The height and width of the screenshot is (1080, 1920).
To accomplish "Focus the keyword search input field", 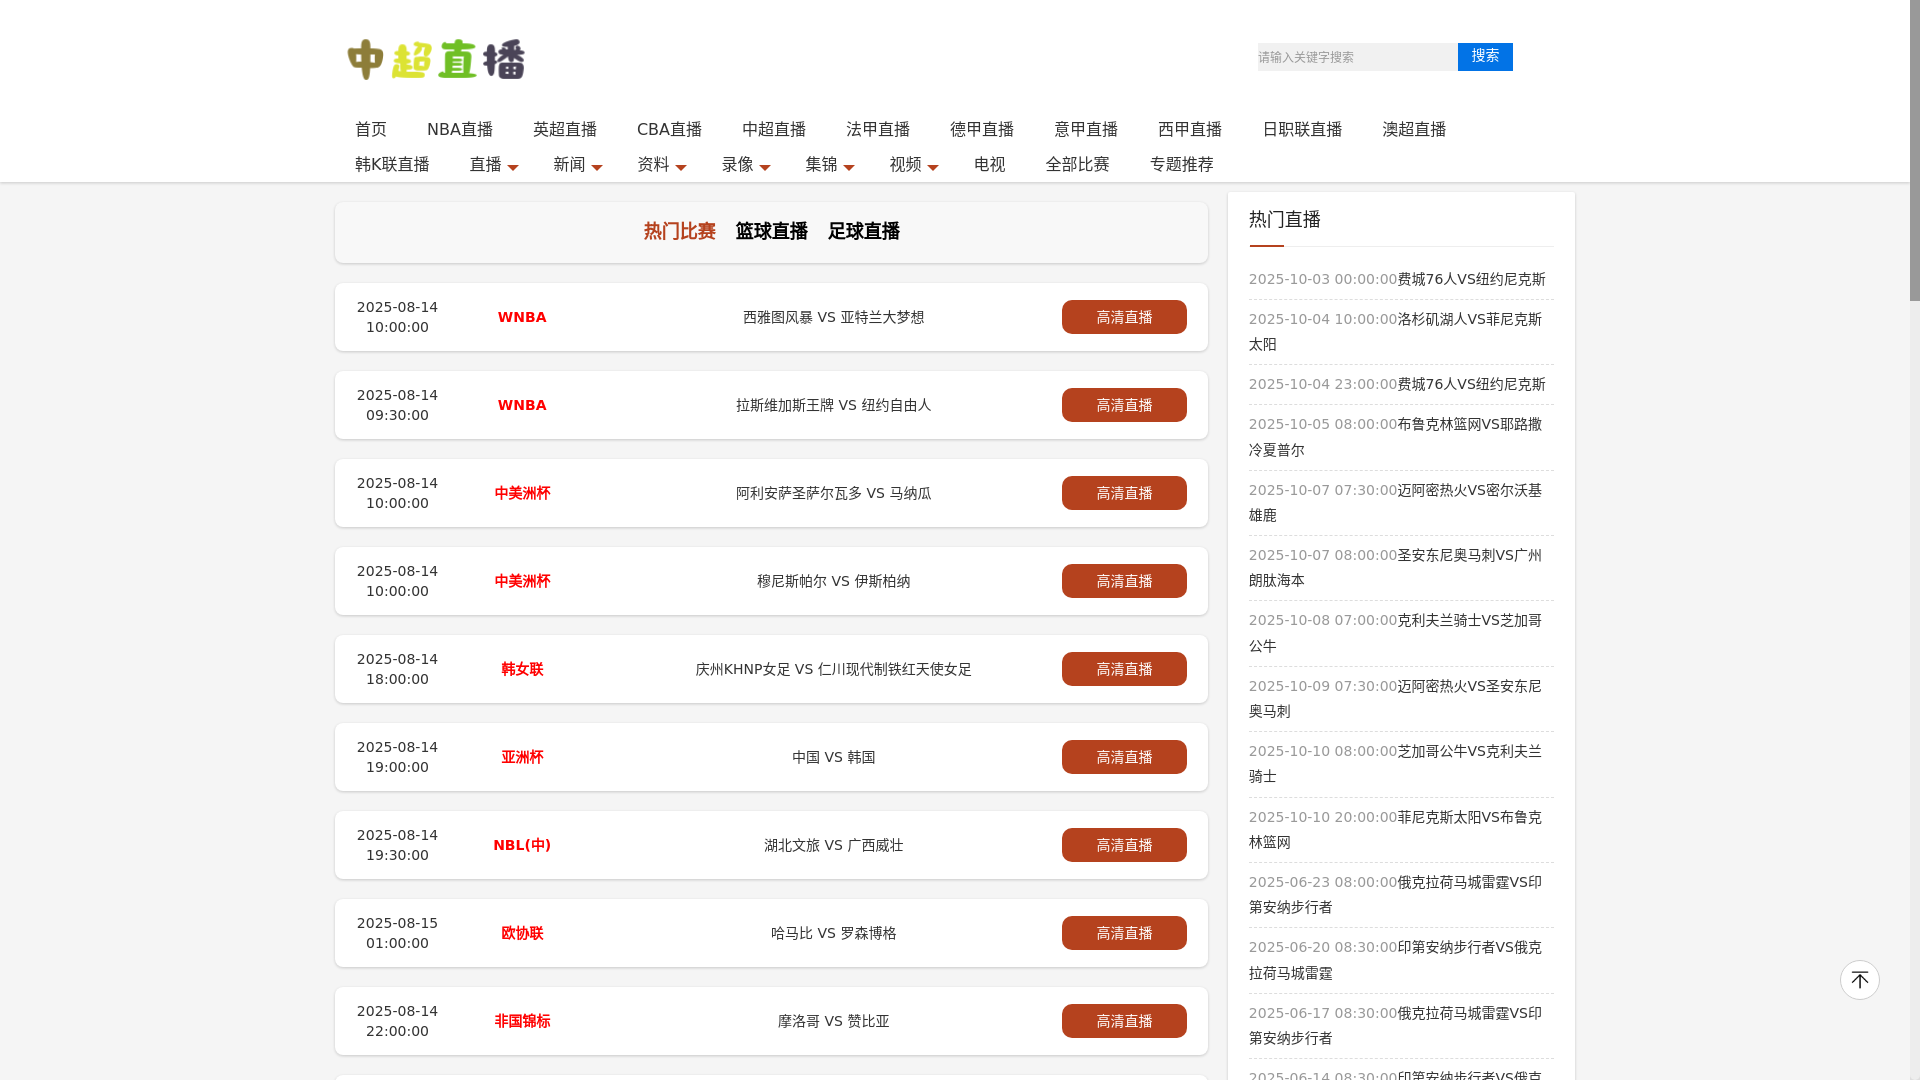I will pos(1357,57).
